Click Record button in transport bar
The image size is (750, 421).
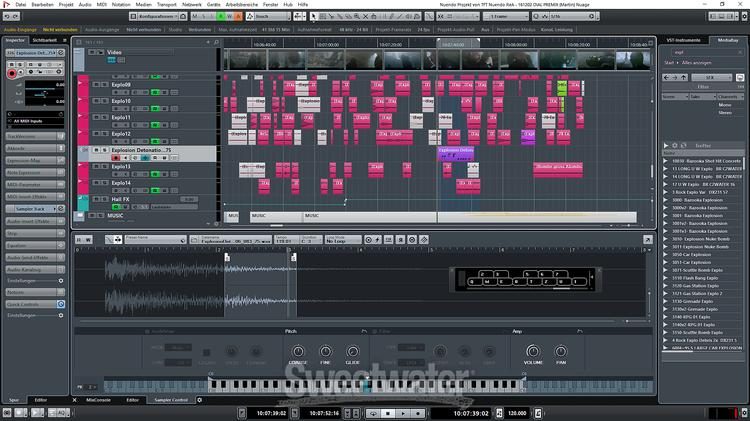point(418,413)
